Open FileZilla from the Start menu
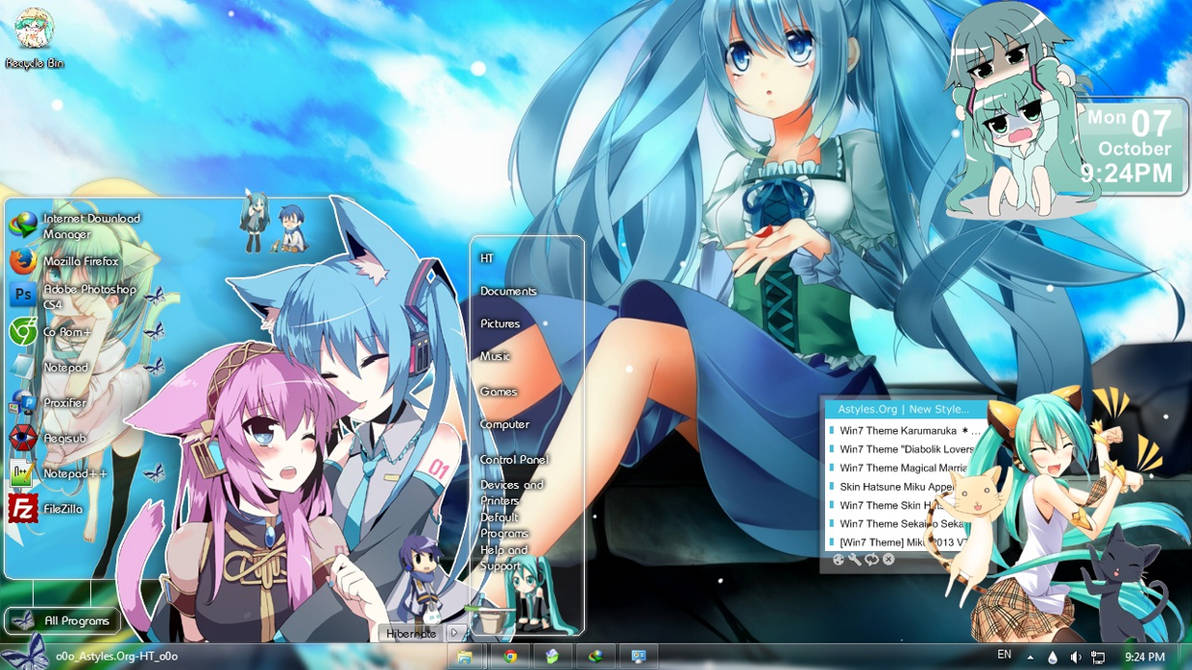Image resolution: width=1192 pixels, height=670 pixels. click(x=46, y=508)
